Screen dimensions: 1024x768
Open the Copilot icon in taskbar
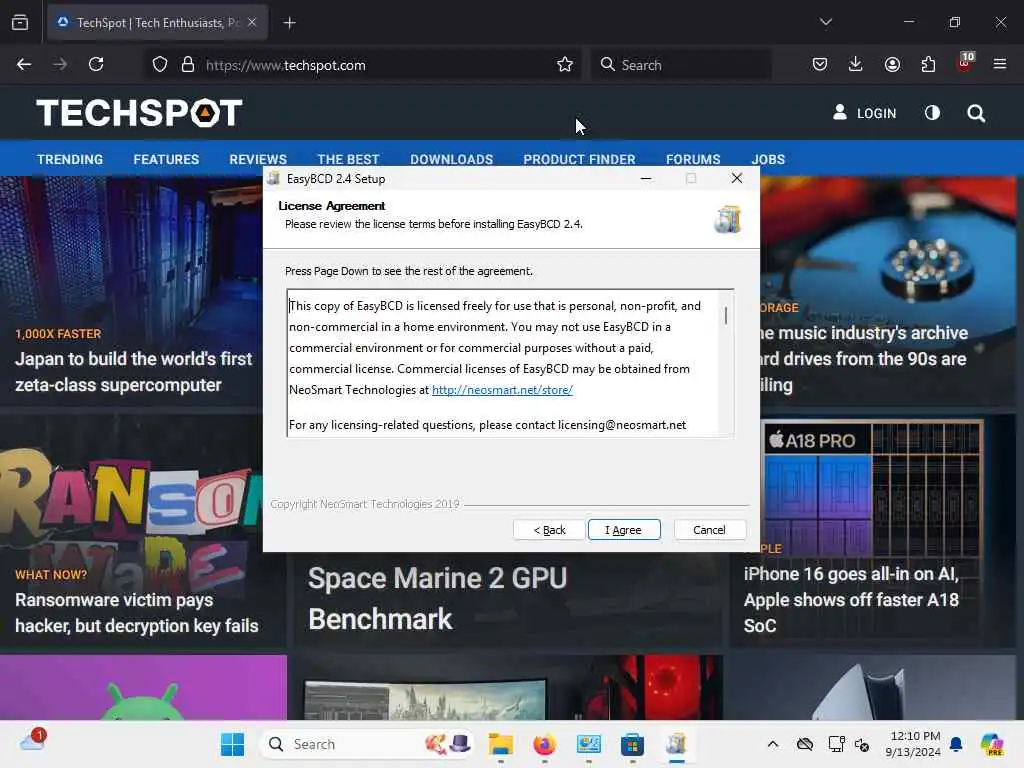click(992, 744)
